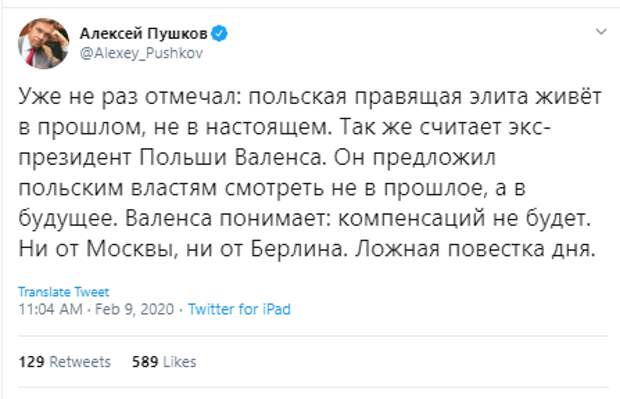The height and width of the screenshot is (399, 620).
Task: Click the display name Алексей Пушков
Action: pyautogui.click(x=144, y=33)
